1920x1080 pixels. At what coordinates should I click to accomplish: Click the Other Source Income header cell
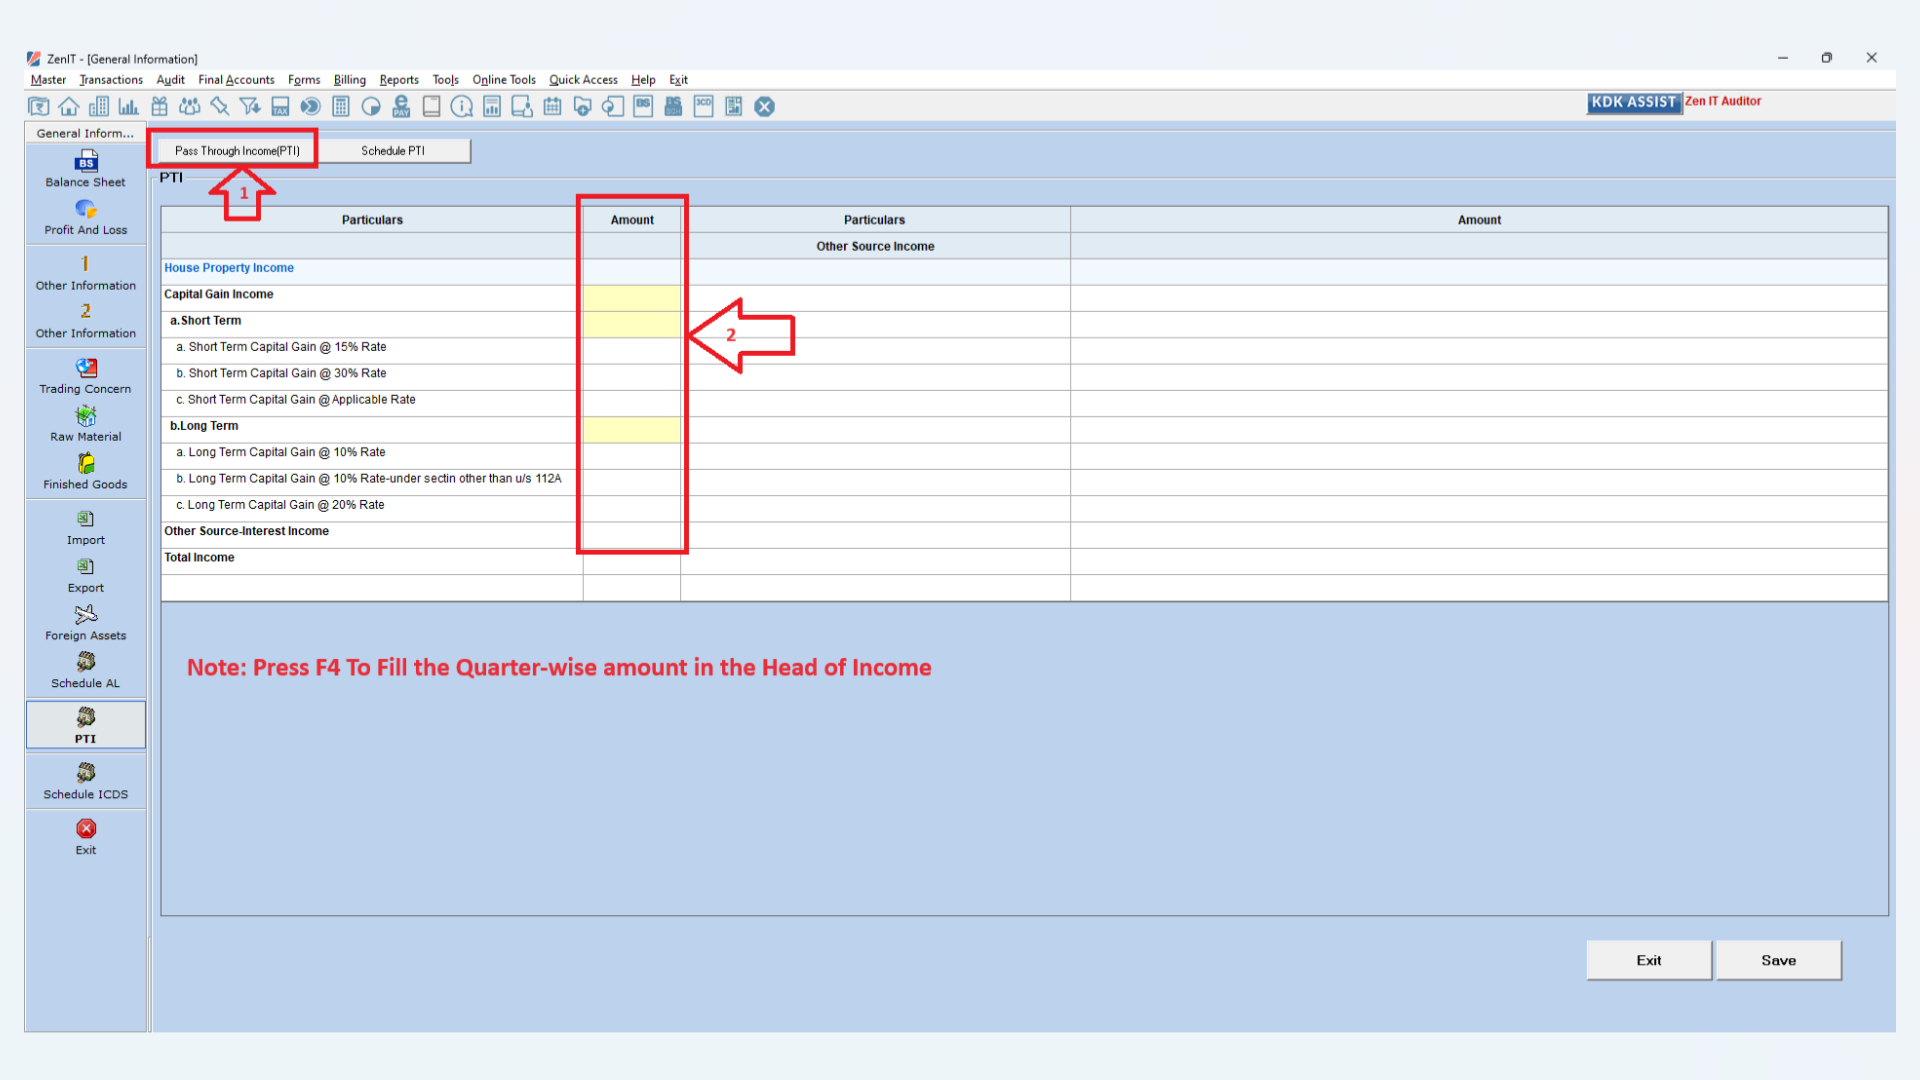pos(875,246)
